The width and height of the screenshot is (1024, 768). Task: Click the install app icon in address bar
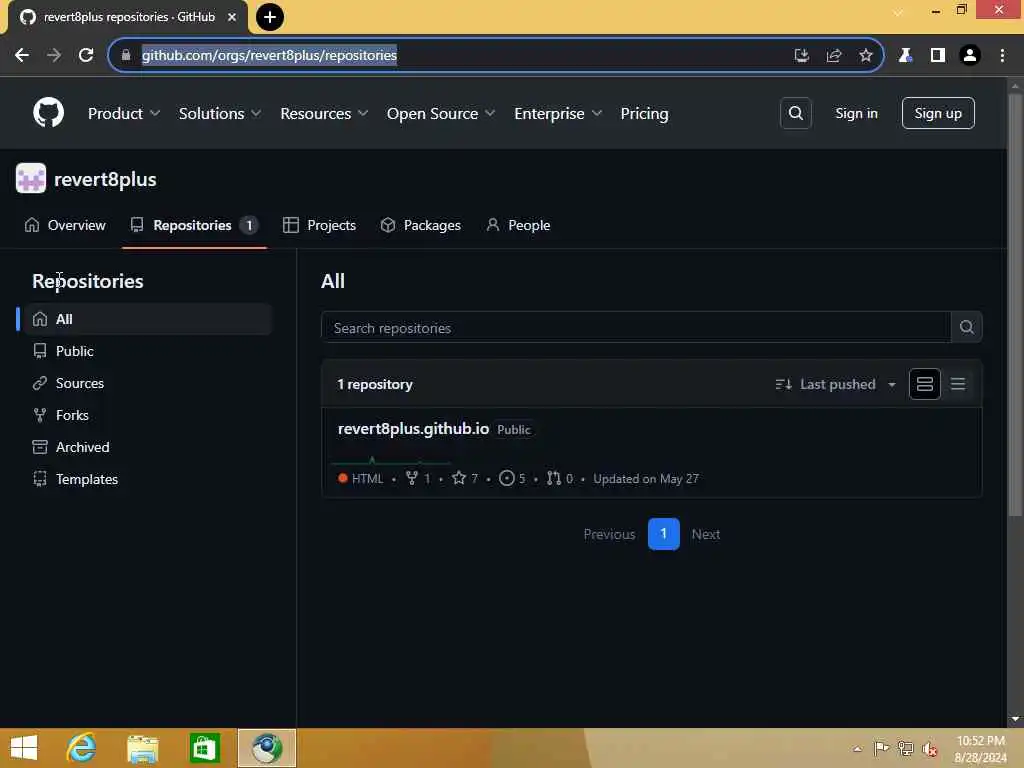[x=801, y=56]
